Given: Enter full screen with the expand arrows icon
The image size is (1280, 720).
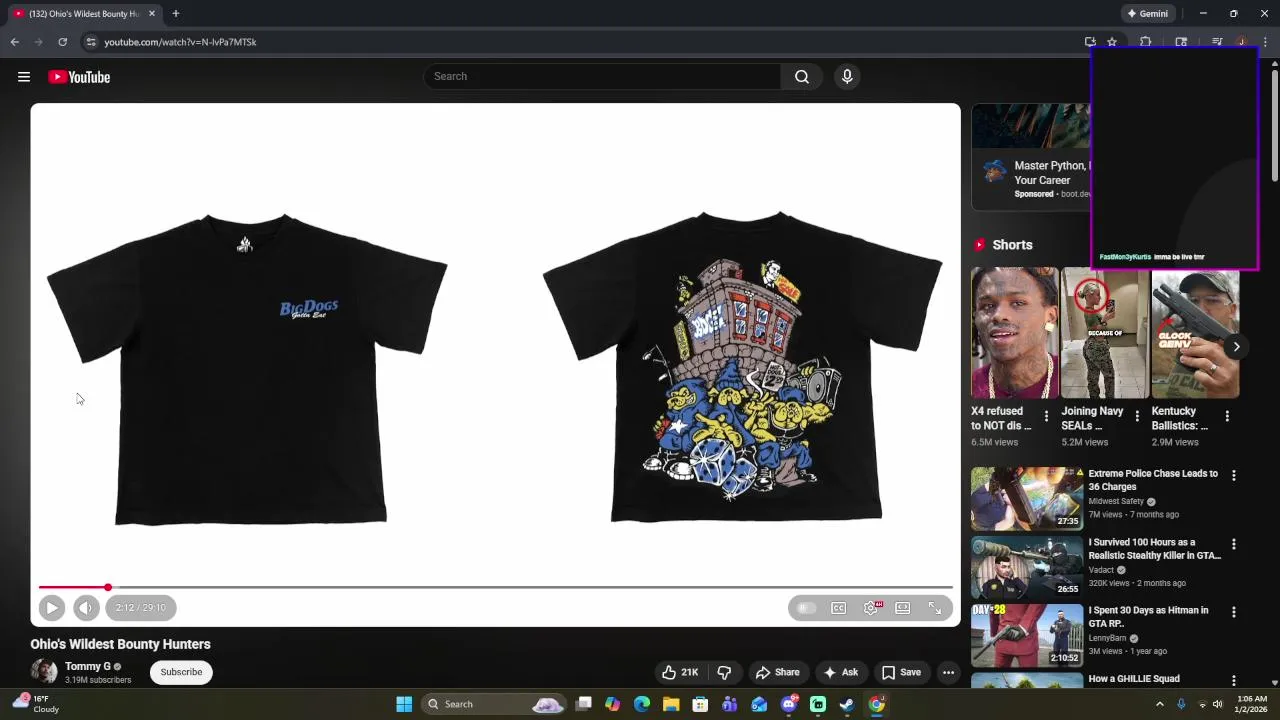Looking at the screenshot, I should 935,608.
